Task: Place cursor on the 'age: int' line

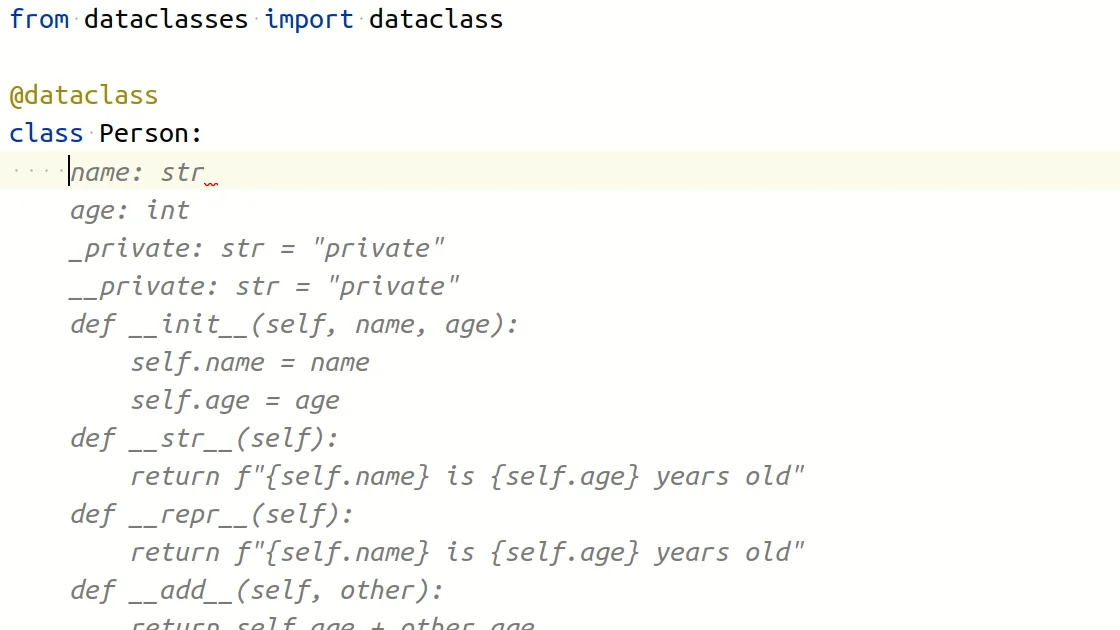Action: click(129, 210)
